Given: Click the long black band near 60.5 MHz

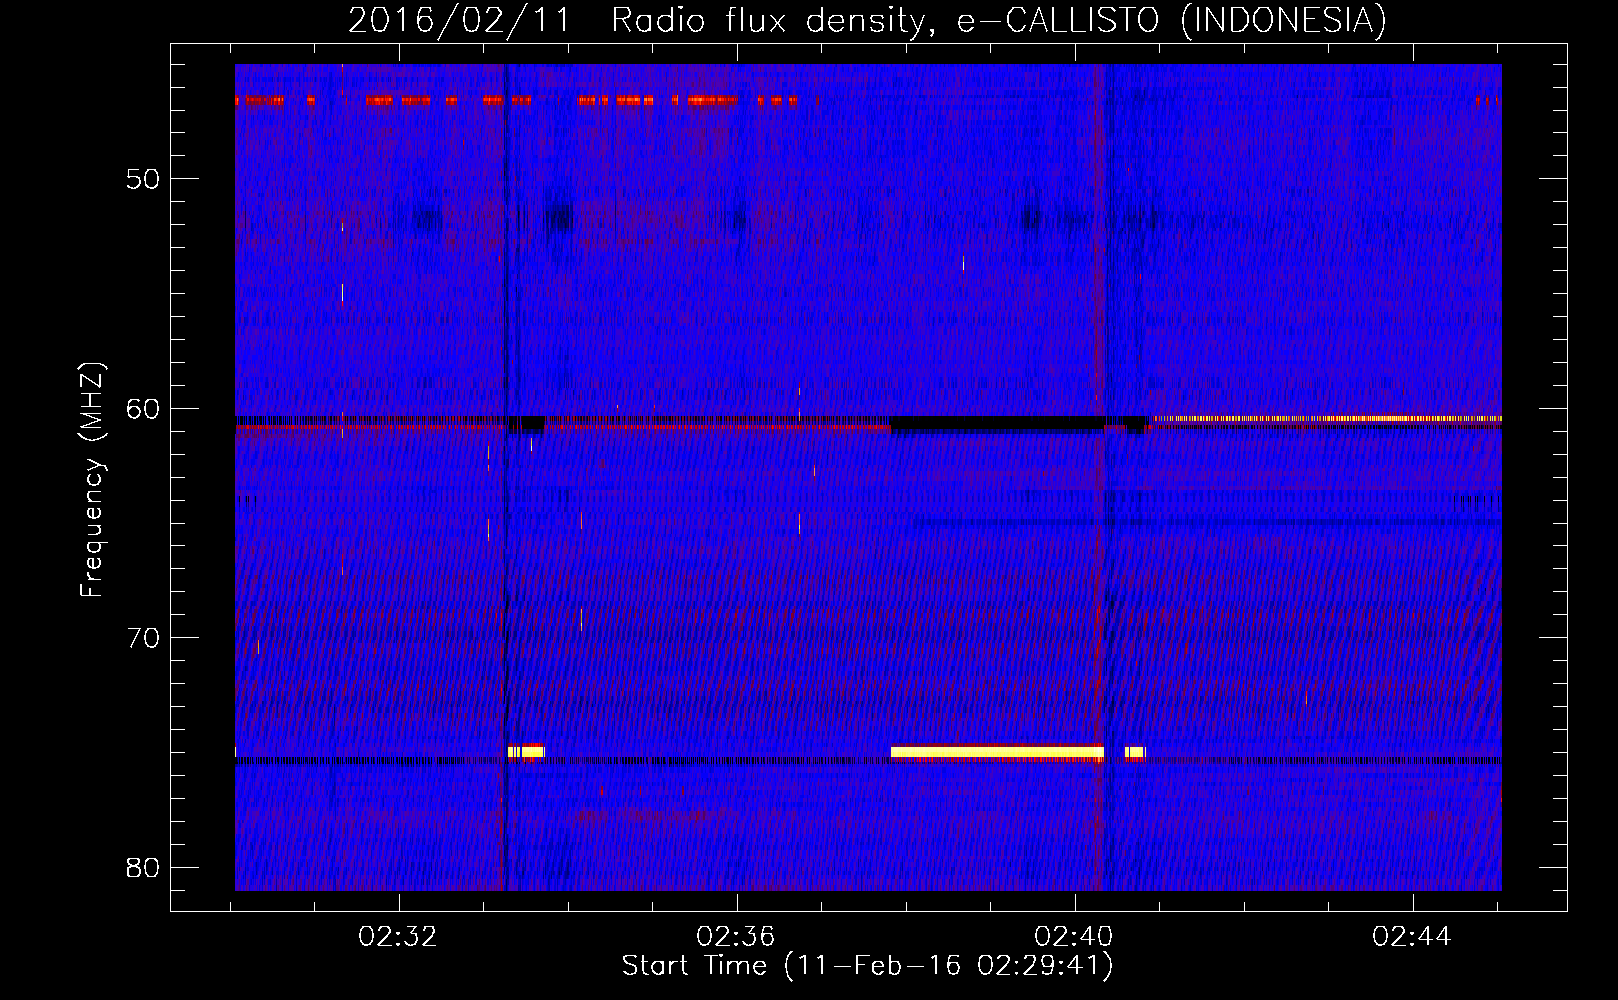Looking at the screenshot, I should 997,423.
